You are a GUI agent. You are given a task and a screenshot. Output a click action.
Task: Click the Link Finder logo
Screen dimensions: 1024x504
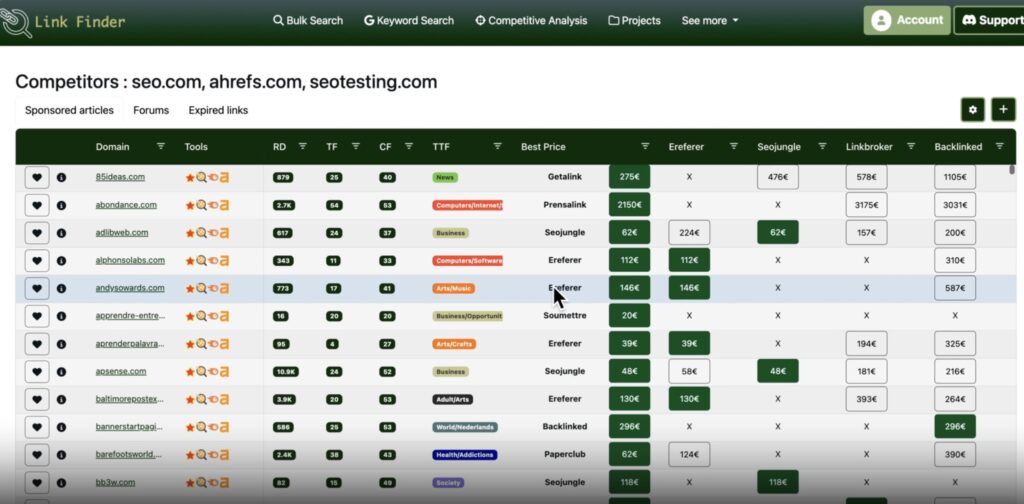click(62, 22)
